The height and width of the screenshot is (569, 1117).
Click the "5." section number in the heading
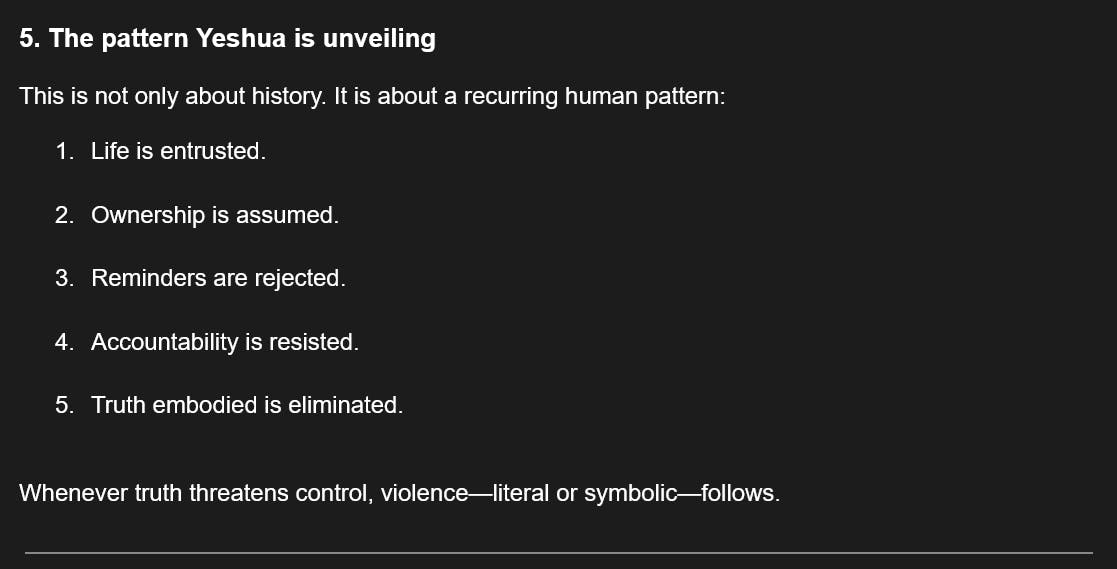coord(29,39)
